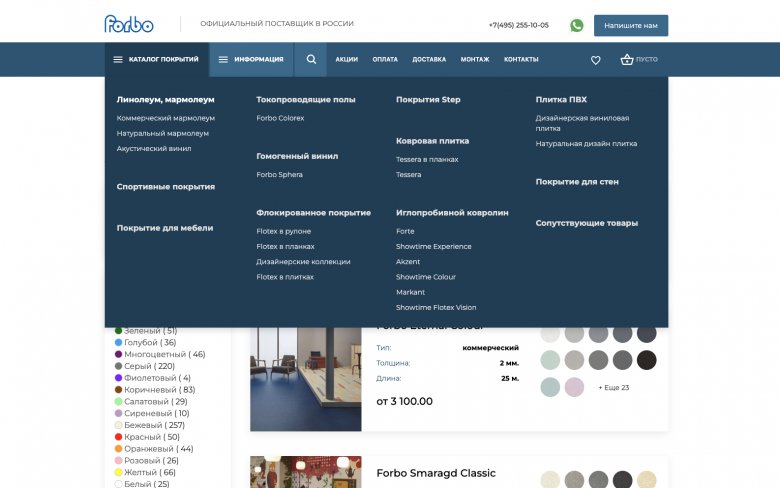Image resolution: width=780 pixels, height=488 pixels.
Task: Select 'Натуральный мармолеум' link
Action: (x=163, y=133)
